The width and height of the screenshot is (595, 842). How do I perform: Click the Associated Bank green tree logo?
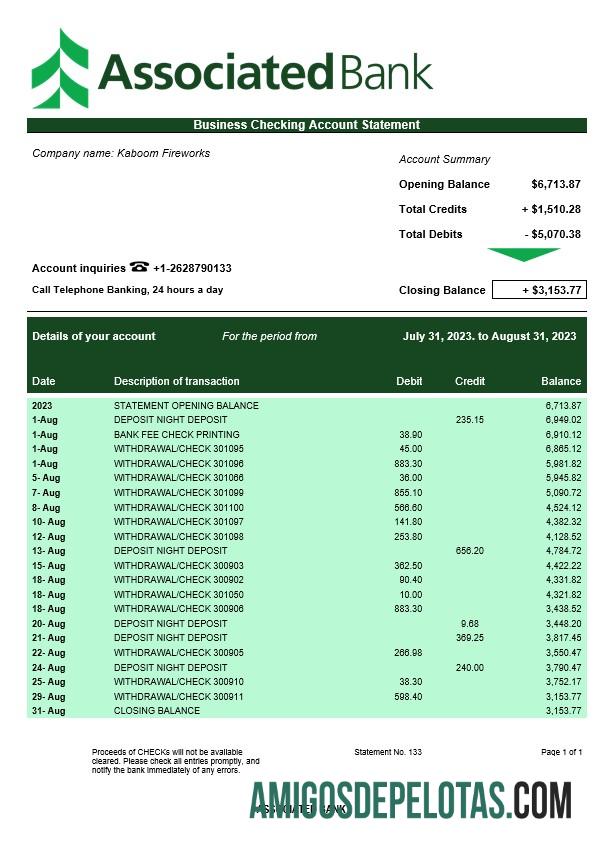60,68
